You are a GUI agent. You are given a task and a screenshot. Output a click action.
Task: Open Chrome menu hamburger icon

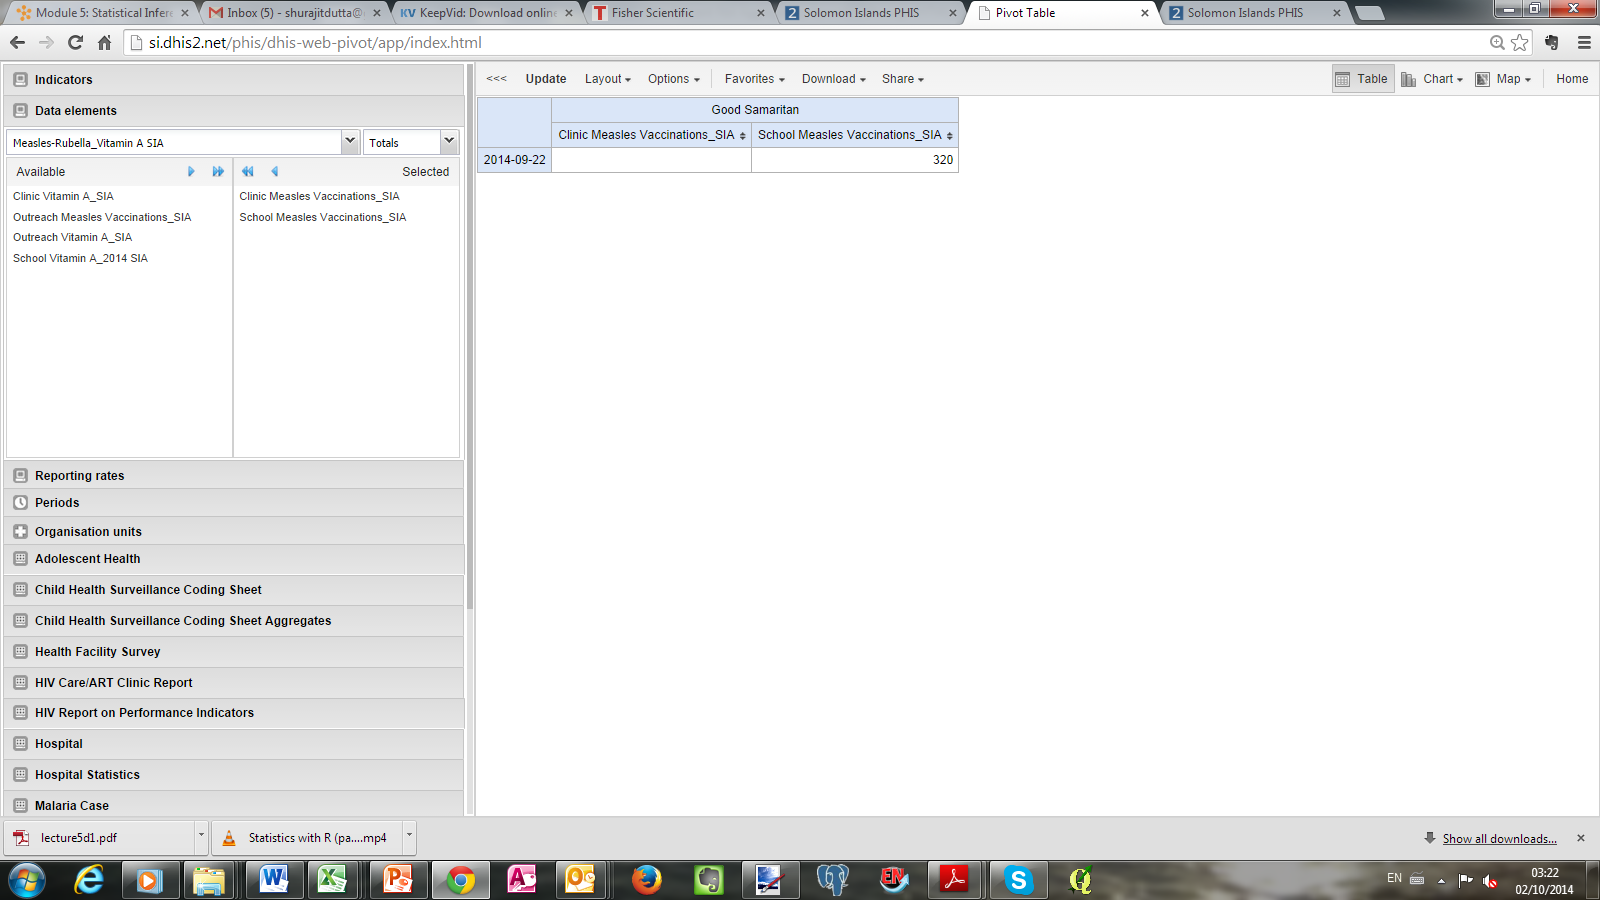point(1584,42)
